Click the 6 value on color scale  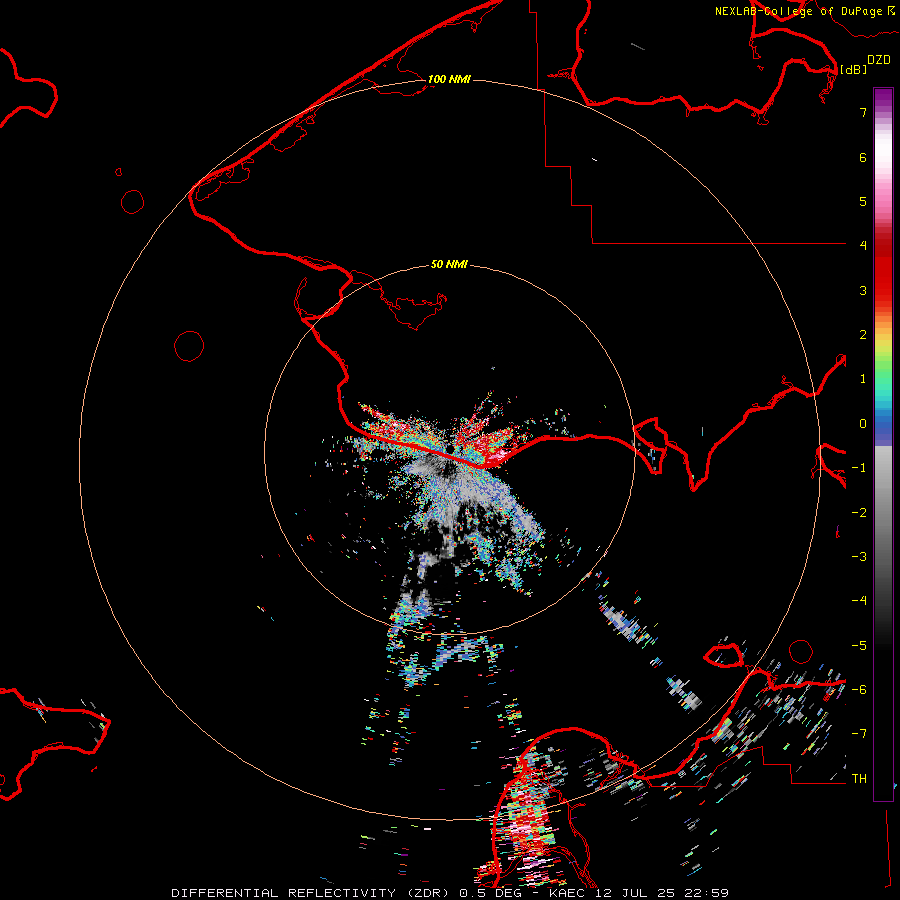point(863,158)
